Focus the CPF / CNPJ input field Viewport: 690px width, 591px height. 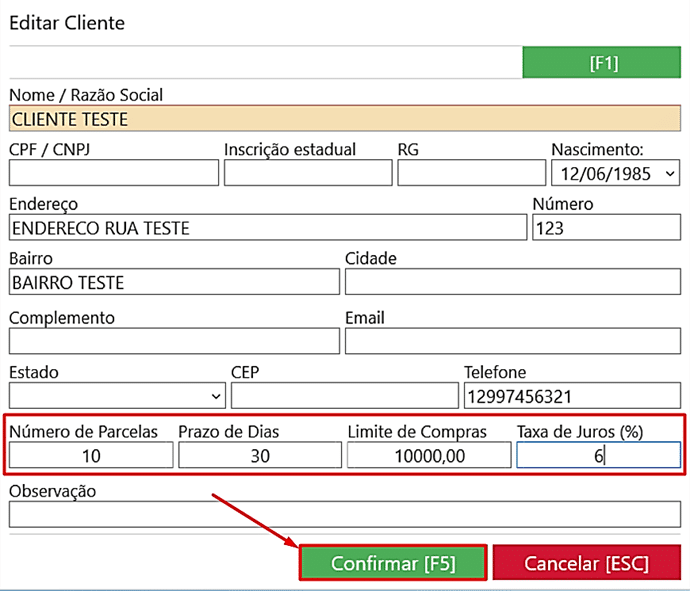click(113, 173)
